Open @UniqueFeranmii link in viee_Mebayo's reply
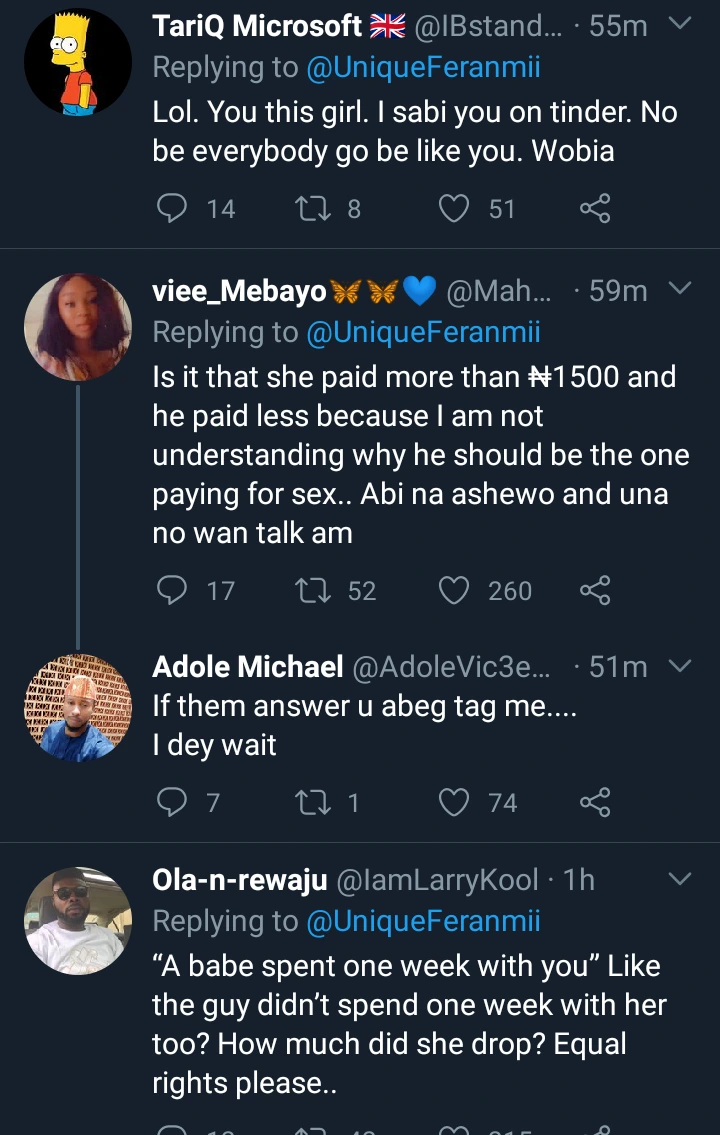720x1135 pixels. (423, 332)
